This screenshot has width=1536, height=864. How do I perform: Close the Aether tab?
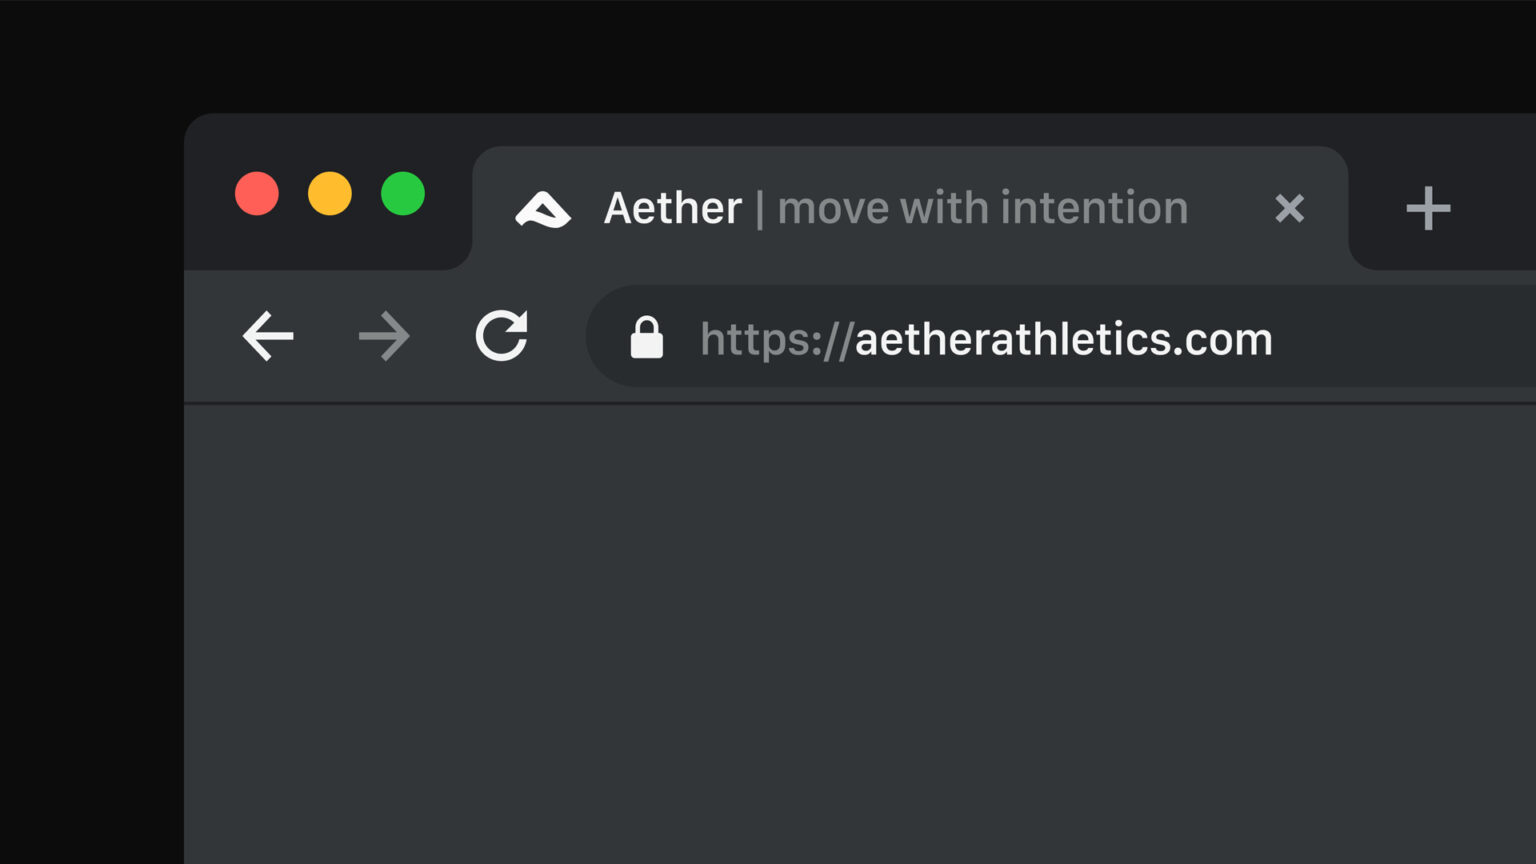pos(1289,208)
